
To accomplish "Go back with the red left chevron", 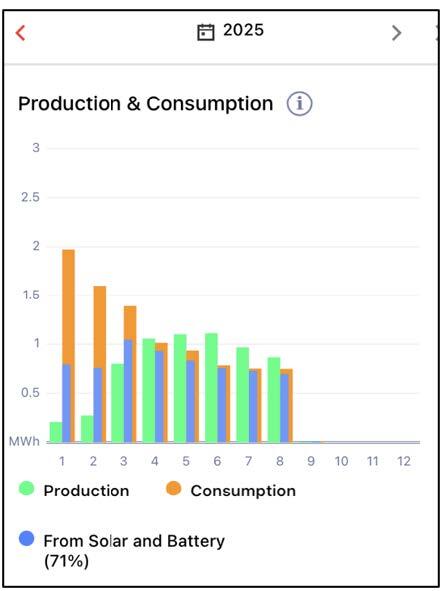I will point(20,33).
